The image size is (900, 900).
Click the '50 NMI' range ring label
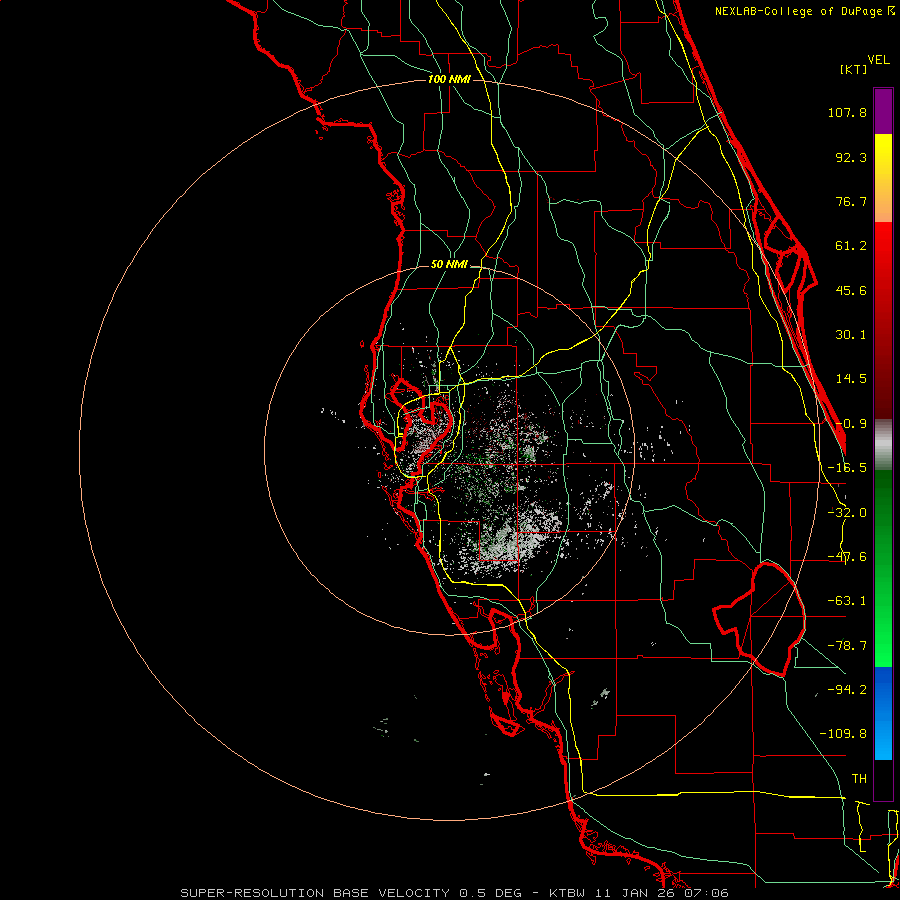click(x=449, y=265)
